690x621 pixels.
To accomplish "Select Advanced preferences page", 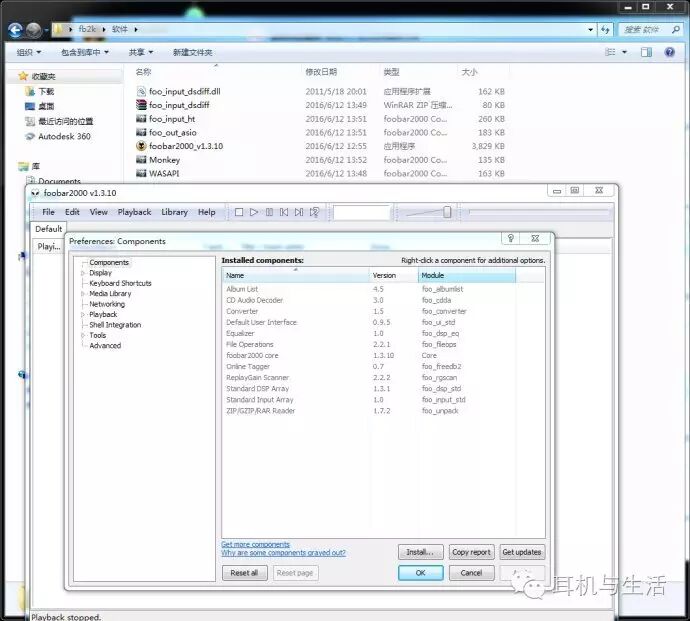I will click(105, 345).
